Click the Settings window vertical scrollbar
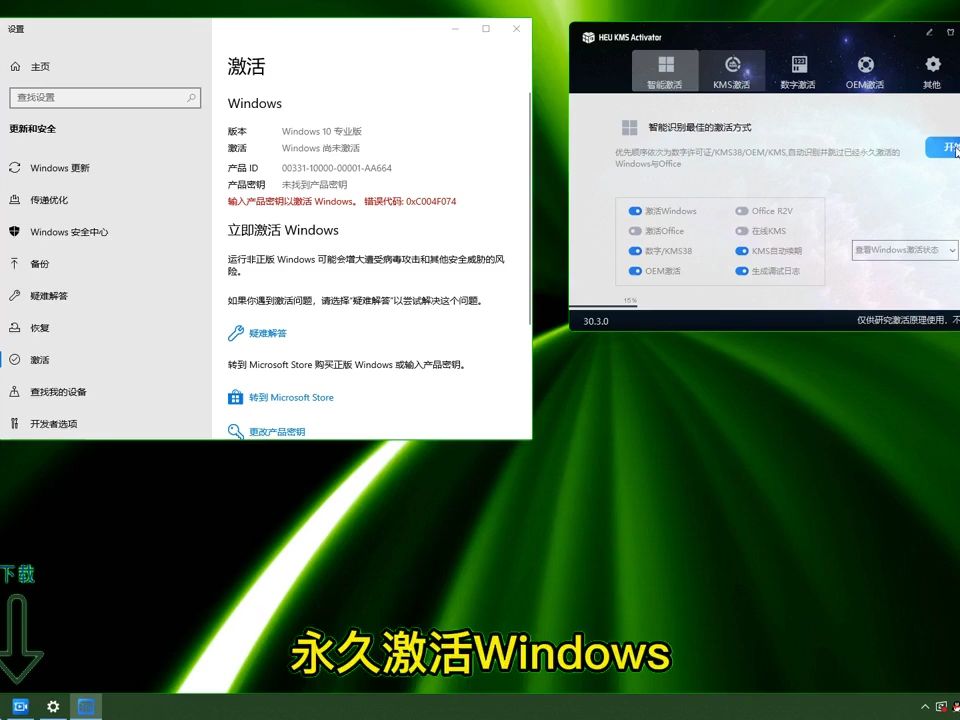The image size is (960, 720). [x=530, y=208]
